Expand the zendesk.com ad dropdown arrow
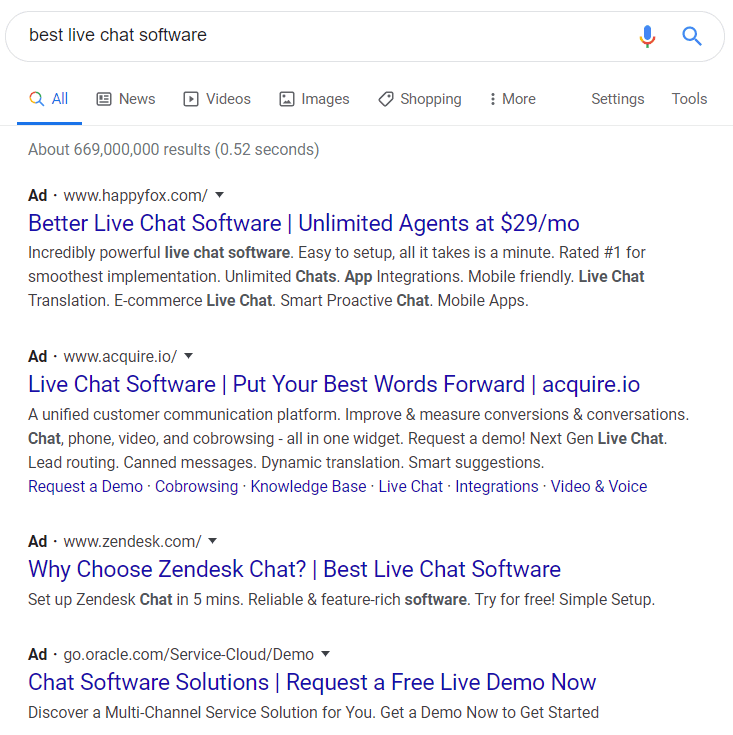This screenshot has width=733, height=735. 213,541
